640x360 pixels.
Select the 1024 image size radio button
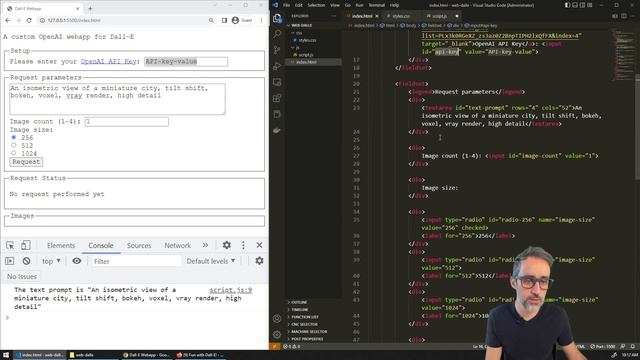[13, 153]
